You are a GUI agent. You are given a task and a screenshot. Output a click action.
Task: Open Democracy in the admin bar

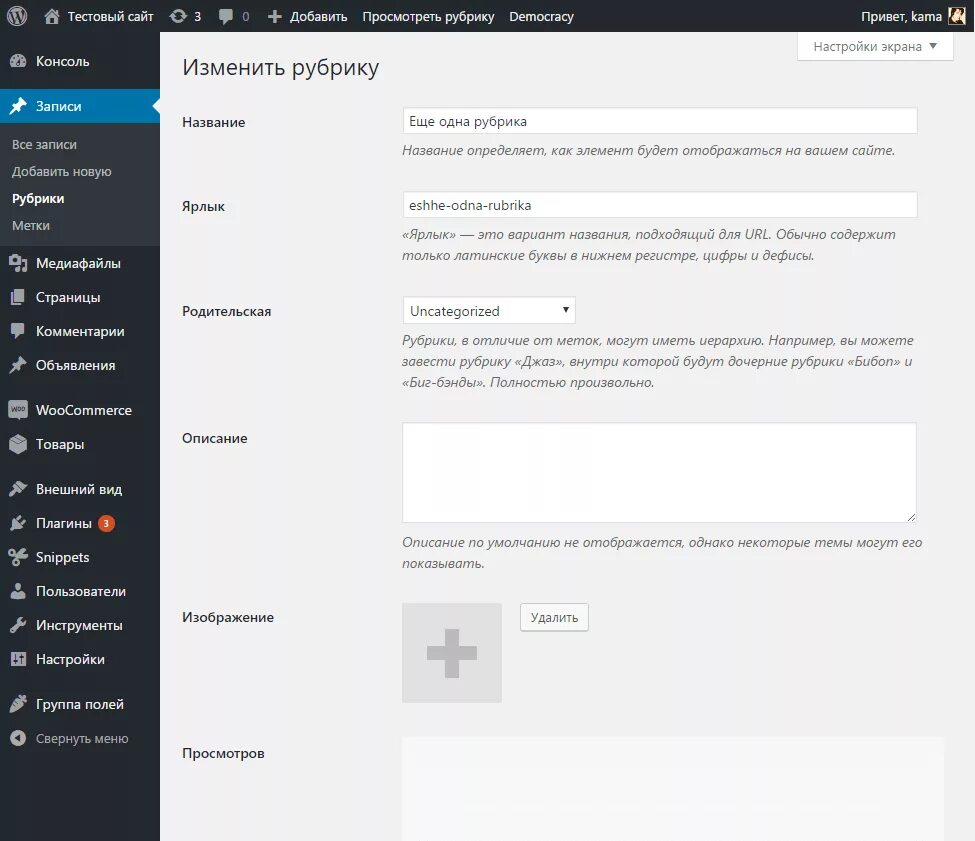coord(541,17)
